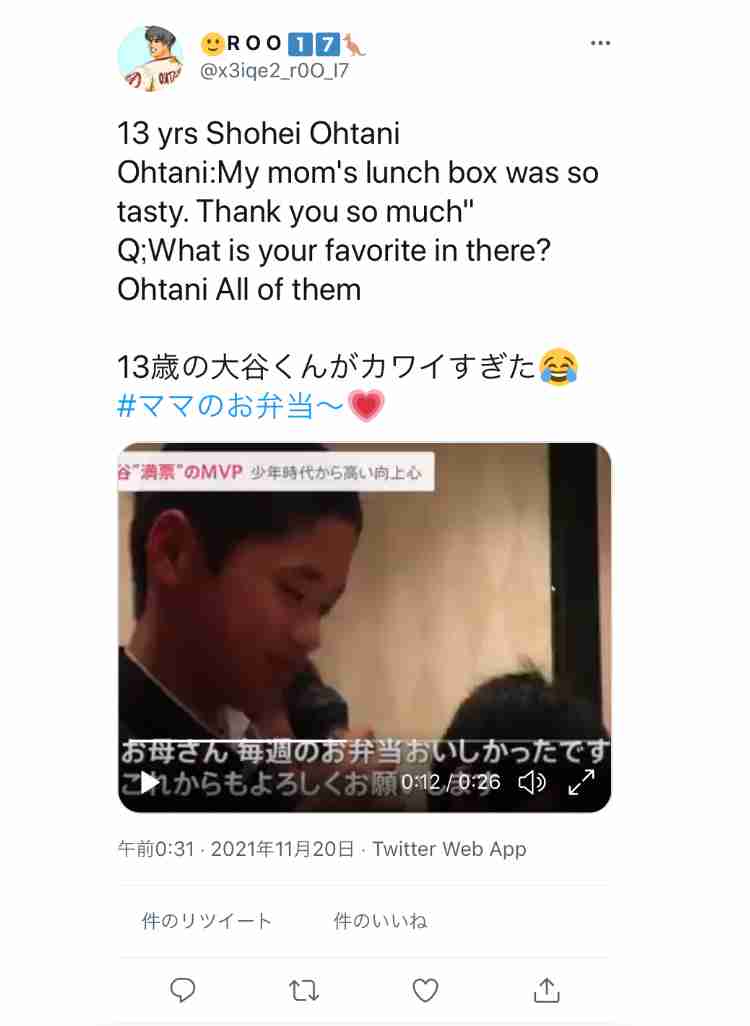
Task: View the list of retweets 件のリツイート
Action: coord(207,921)
